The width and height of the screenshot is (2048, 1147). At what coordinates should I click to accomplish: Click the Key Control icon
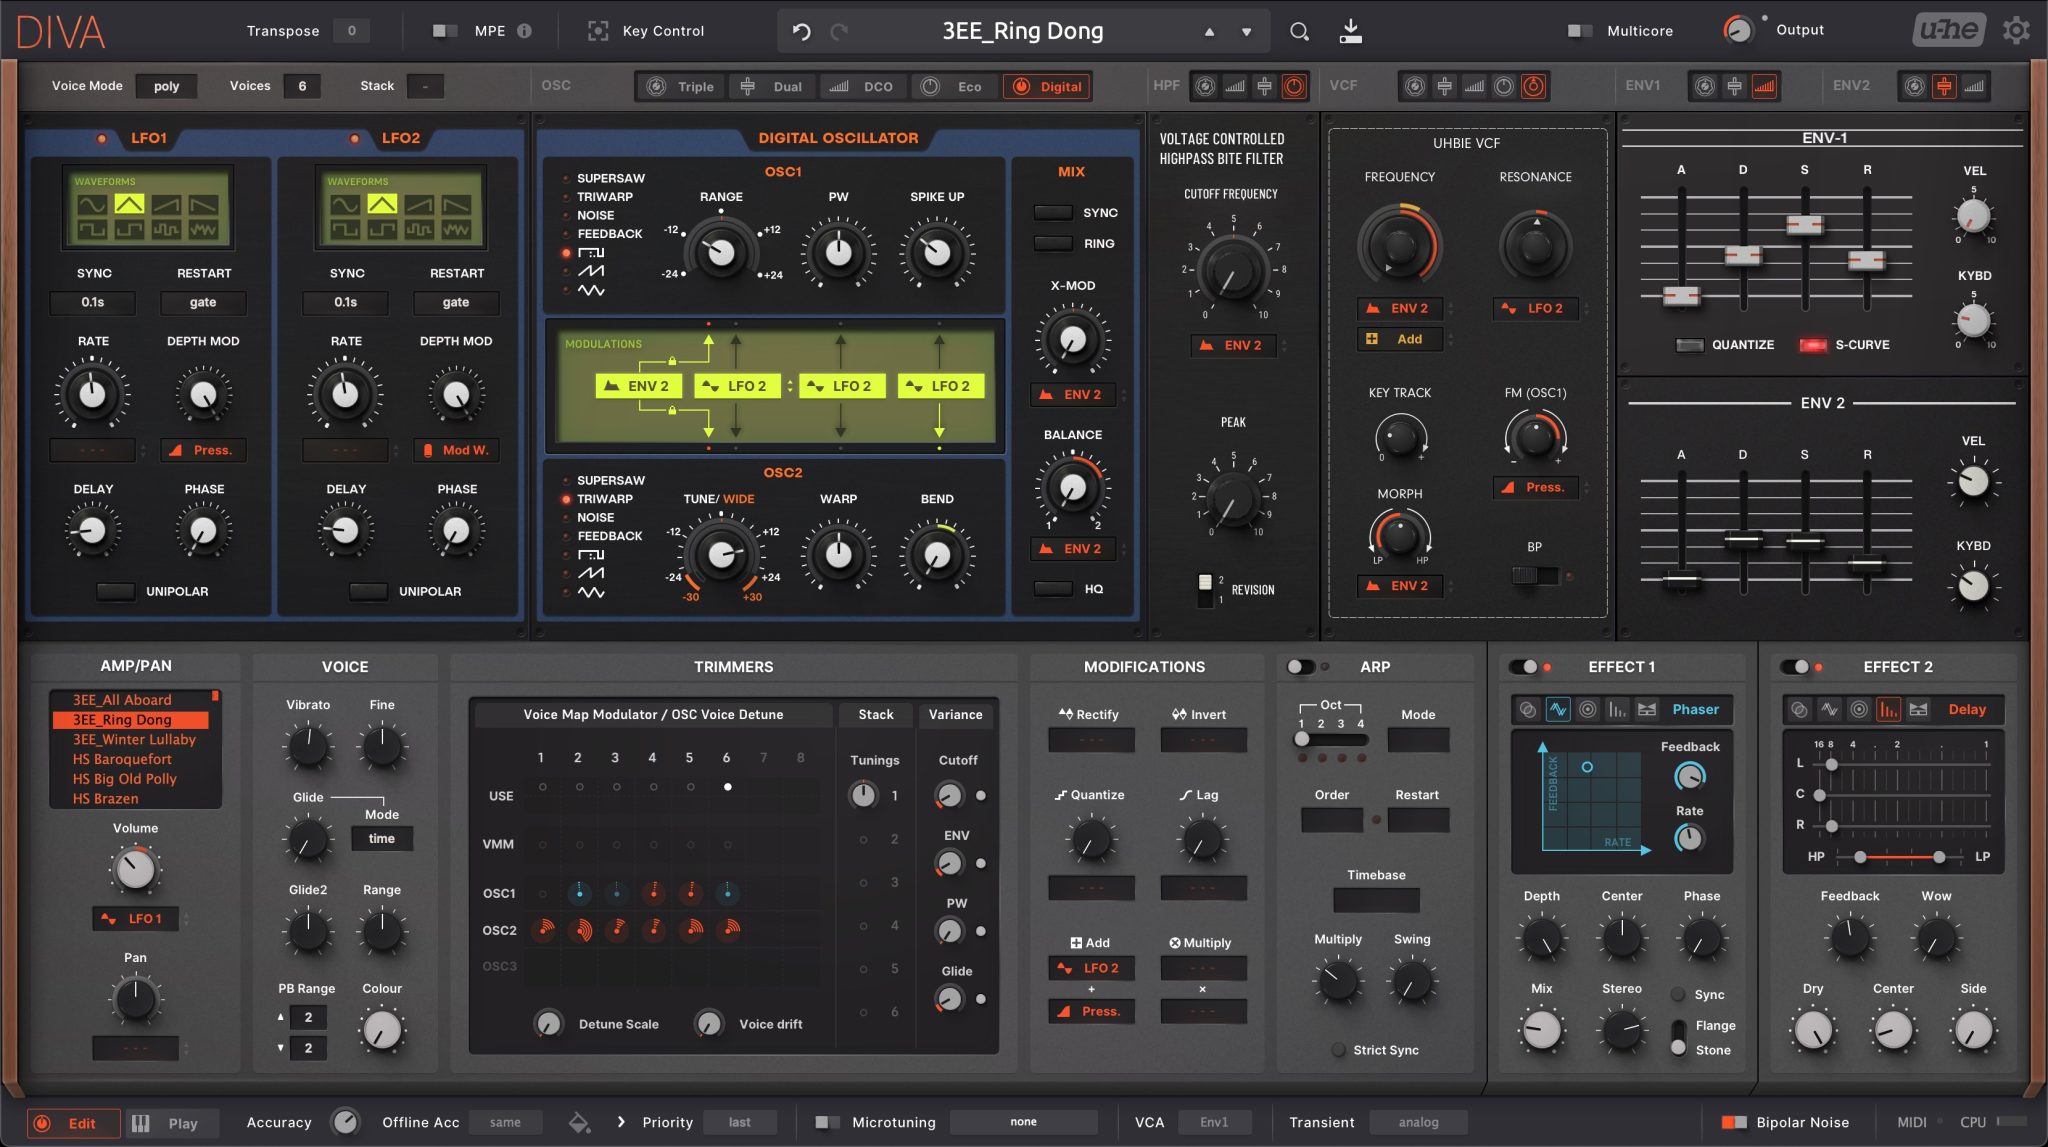pyautogui.click(x=598, y=31)
